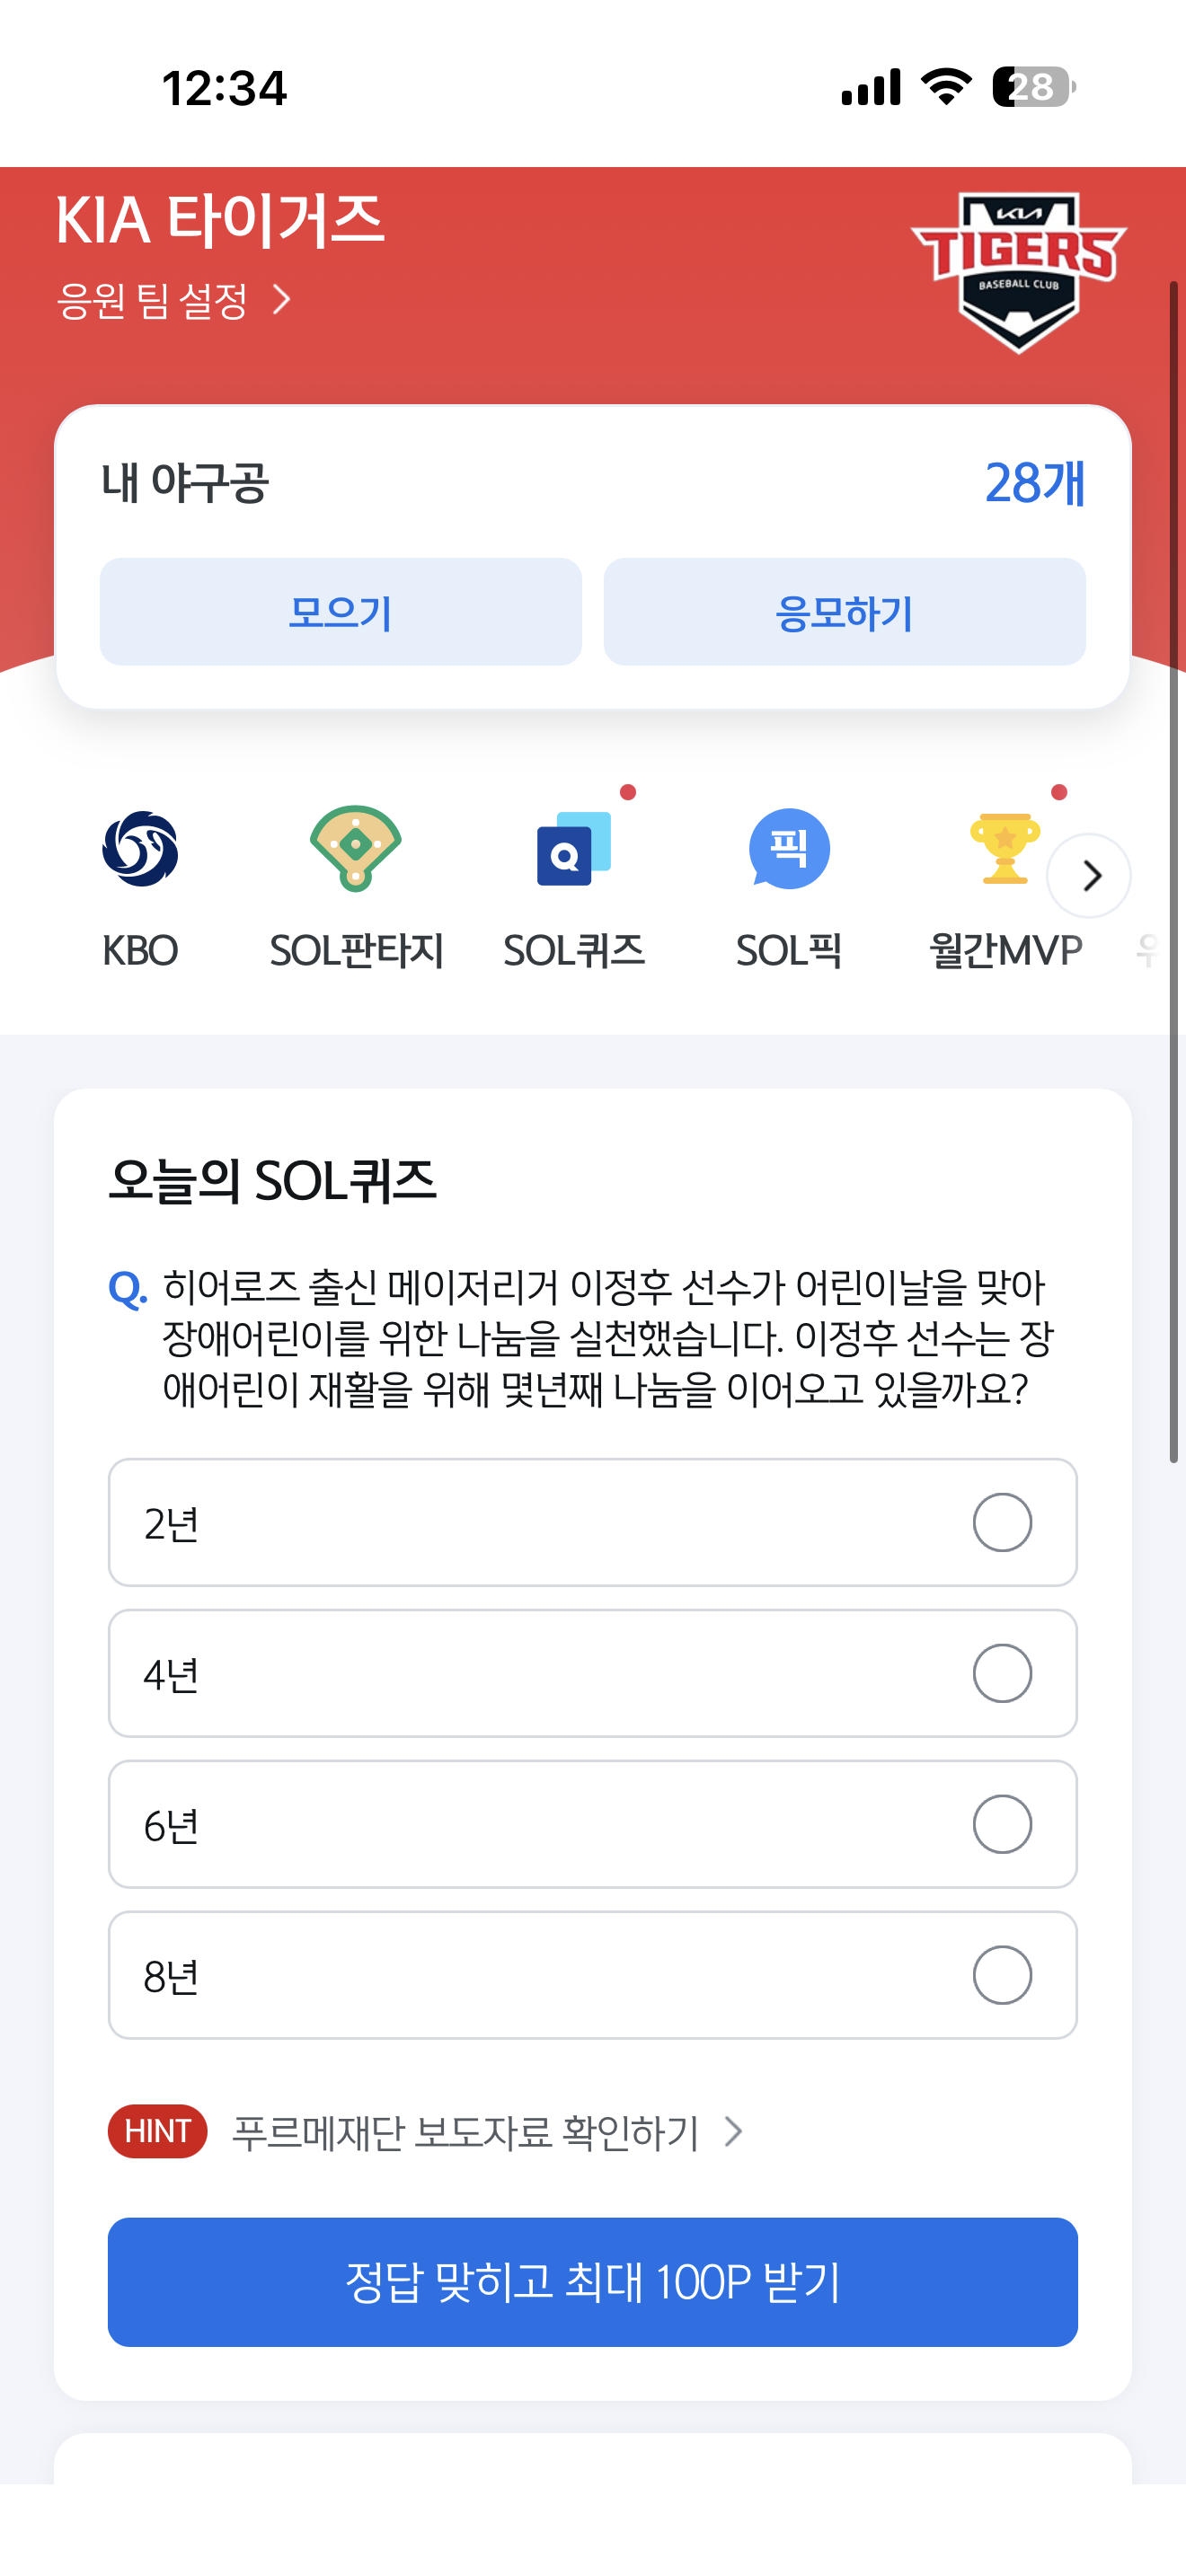Select the 2년 answer radio button

(1002, 1522)
